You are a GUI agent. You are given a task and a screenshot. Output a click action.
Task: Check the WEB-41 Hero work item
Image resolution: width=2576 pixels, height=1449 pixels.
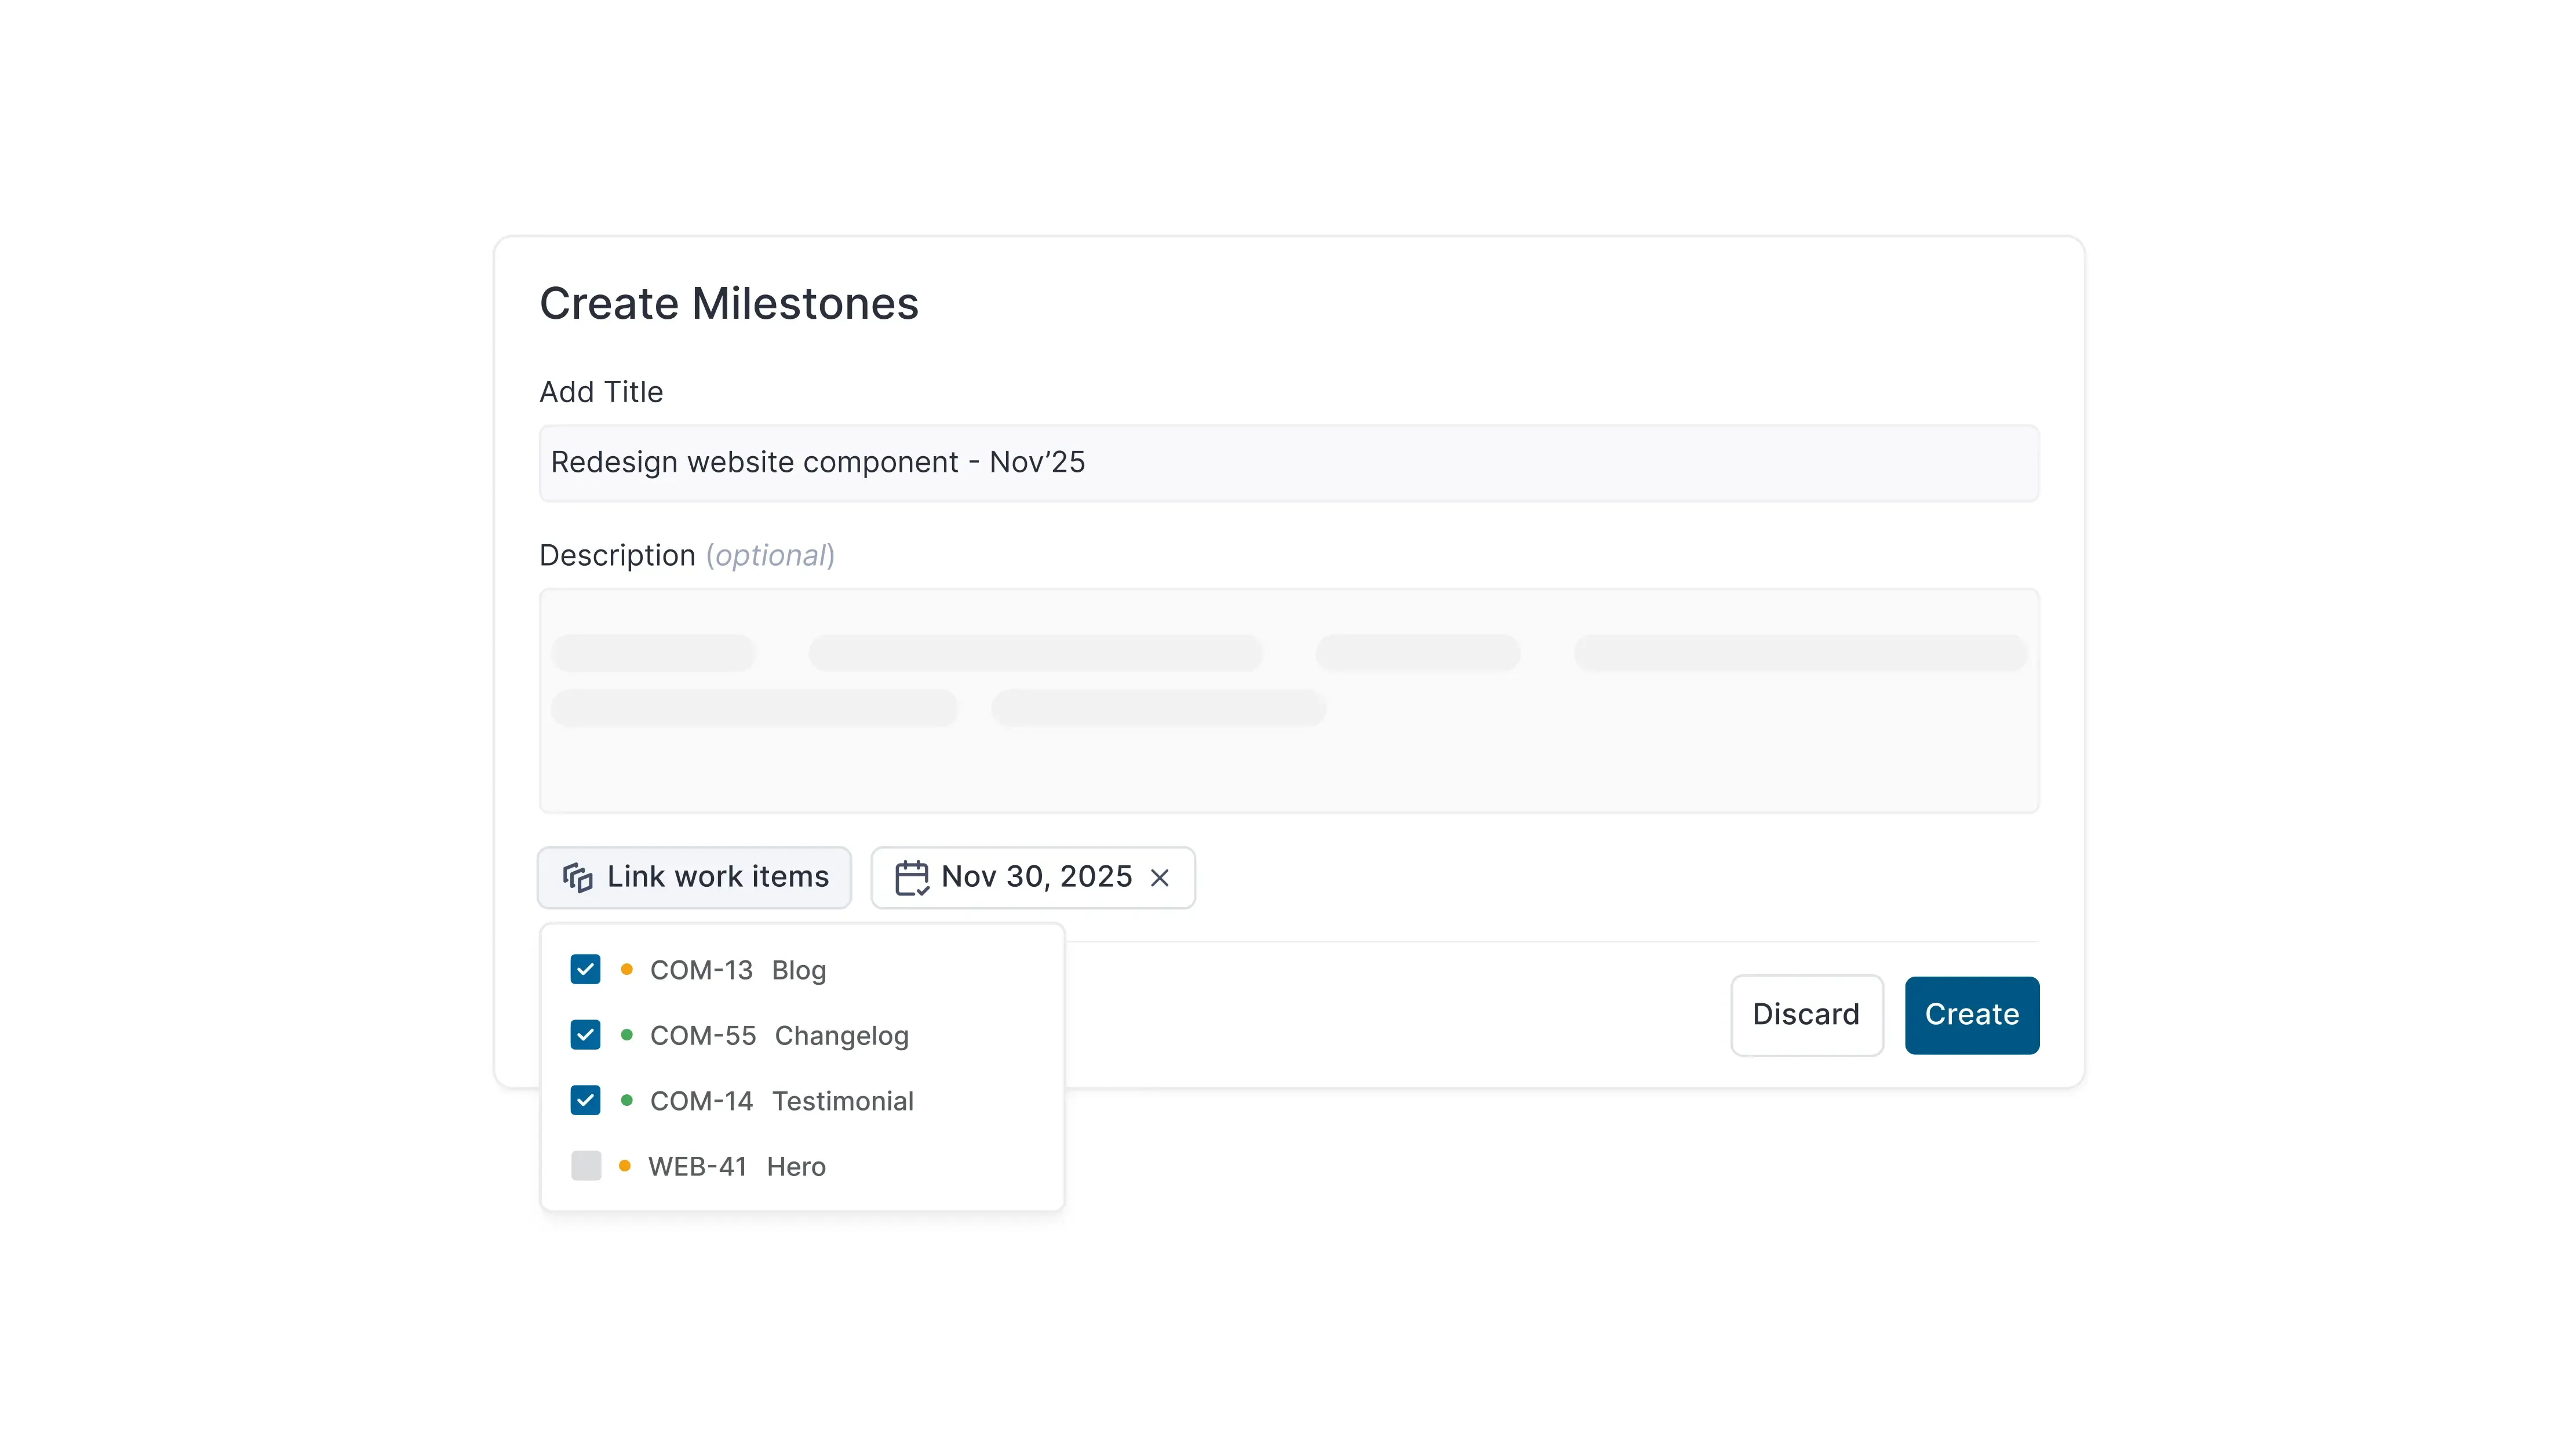(x=586, y=1166)
